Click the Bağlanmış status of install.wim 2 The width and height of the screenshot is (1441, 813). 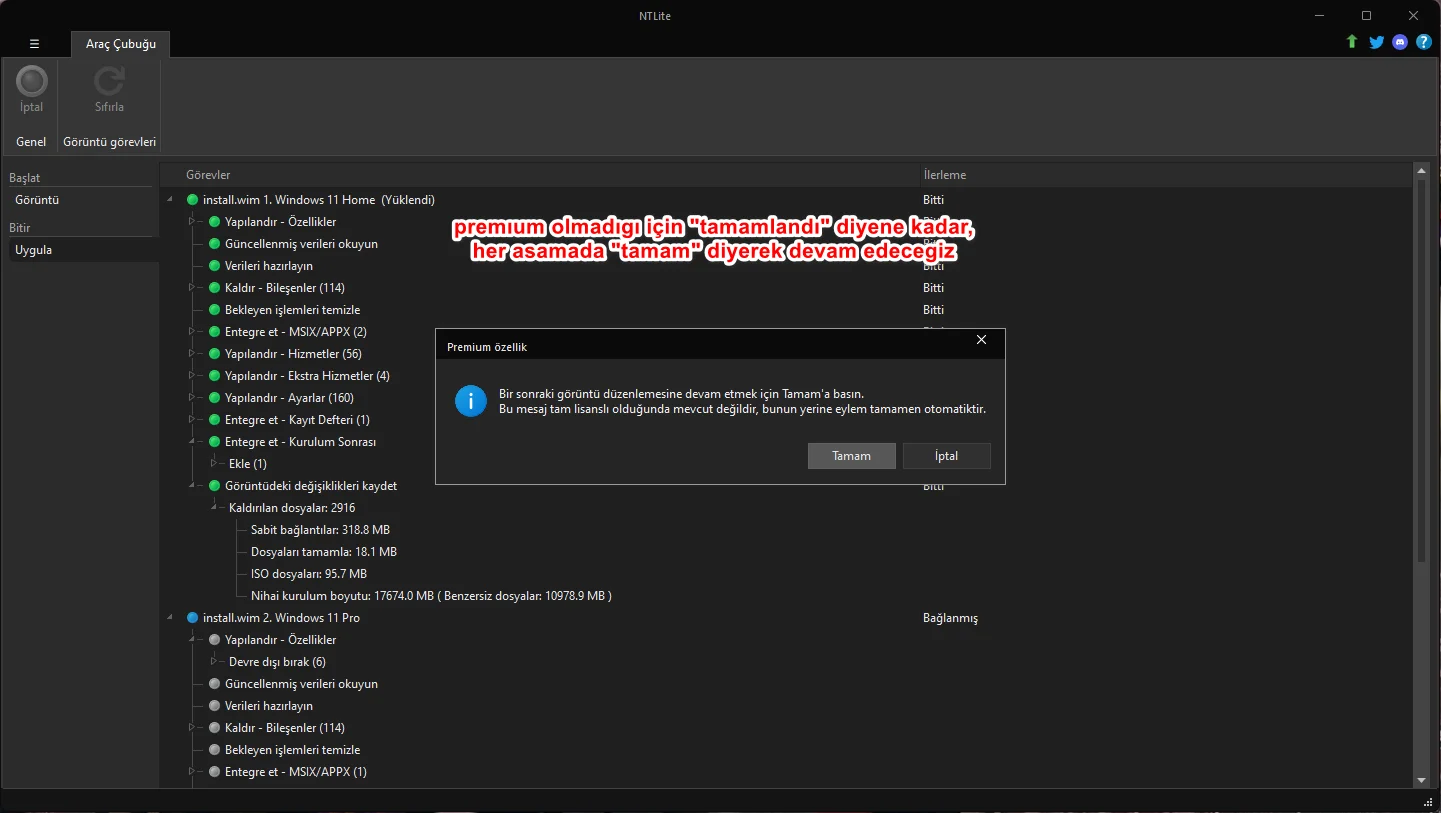(950, 618)
